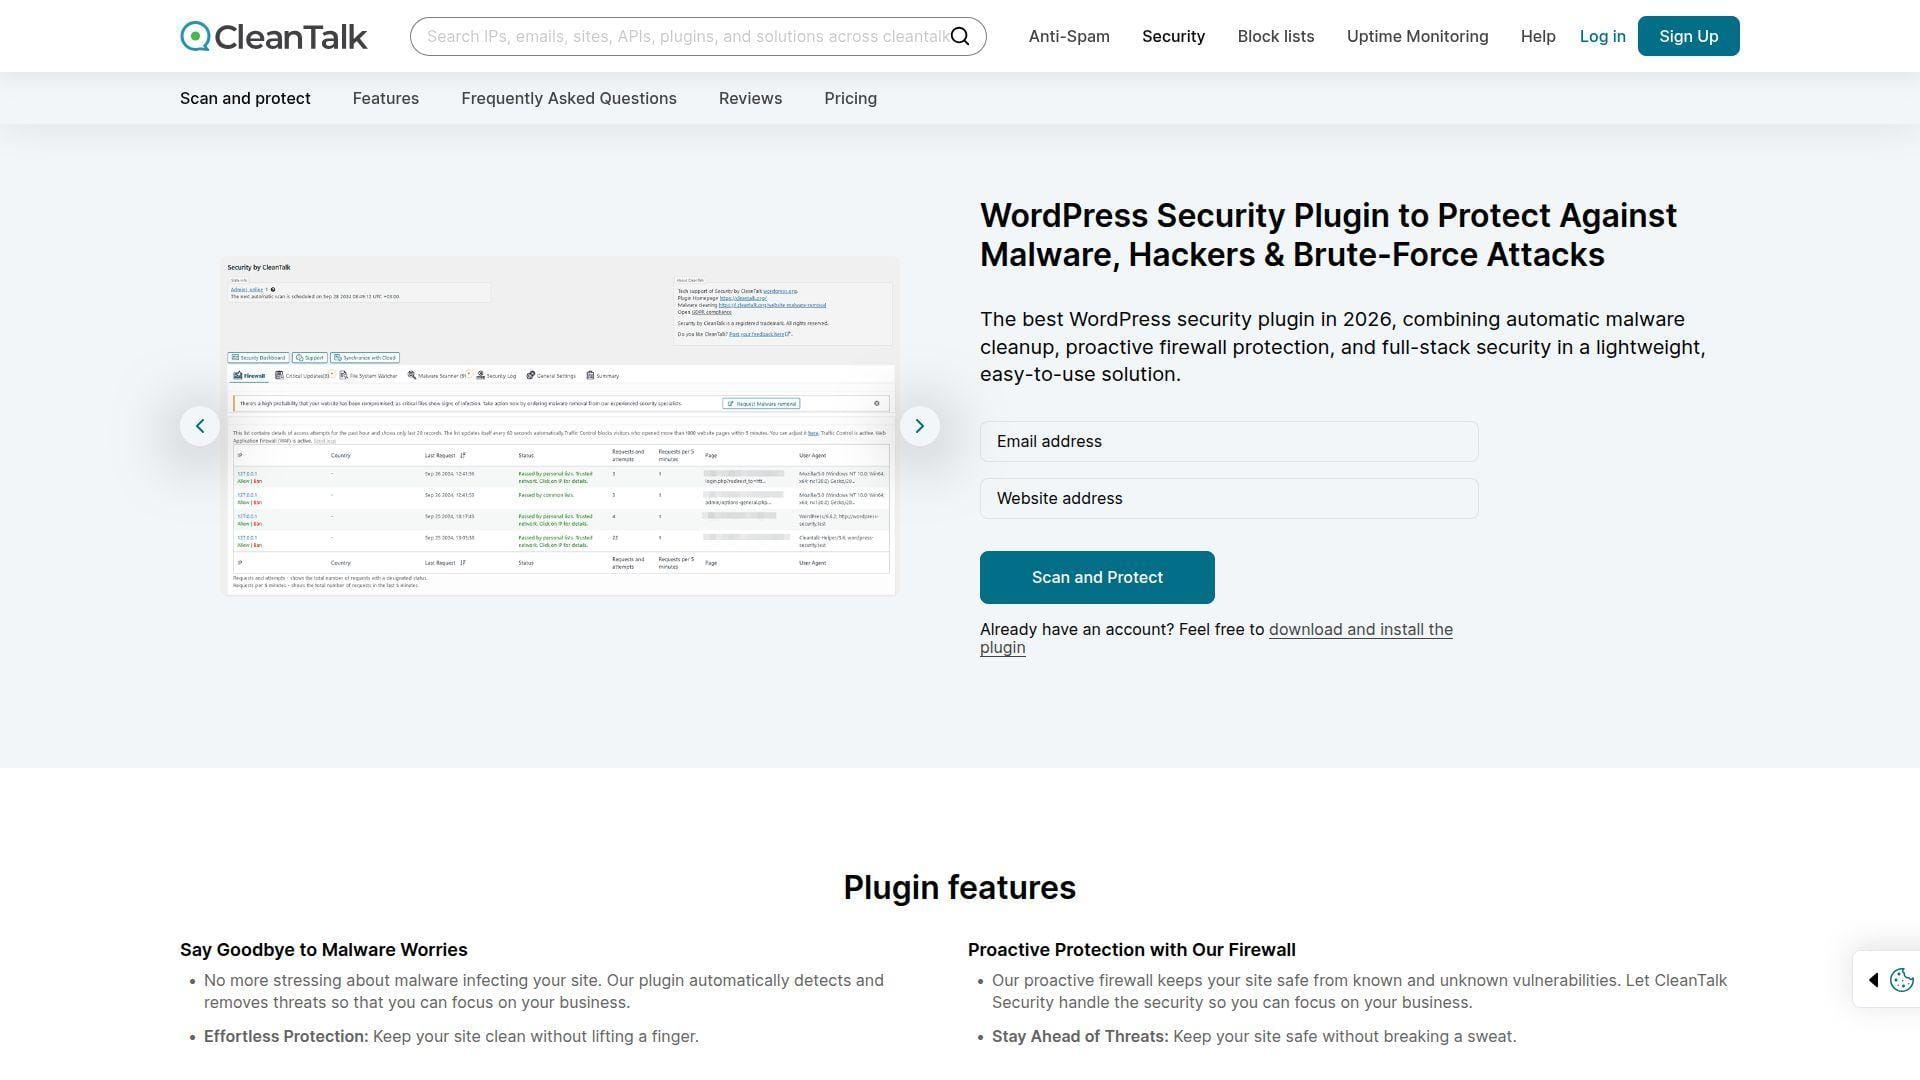Open the Security menu

tap(1173, 36)
